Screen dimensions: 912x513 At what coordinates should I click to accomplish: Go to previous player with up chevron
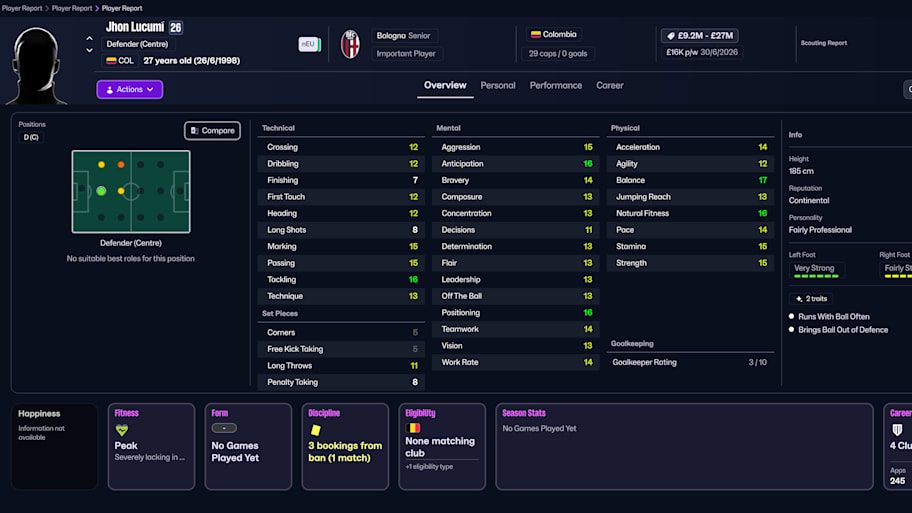point(90,38)
